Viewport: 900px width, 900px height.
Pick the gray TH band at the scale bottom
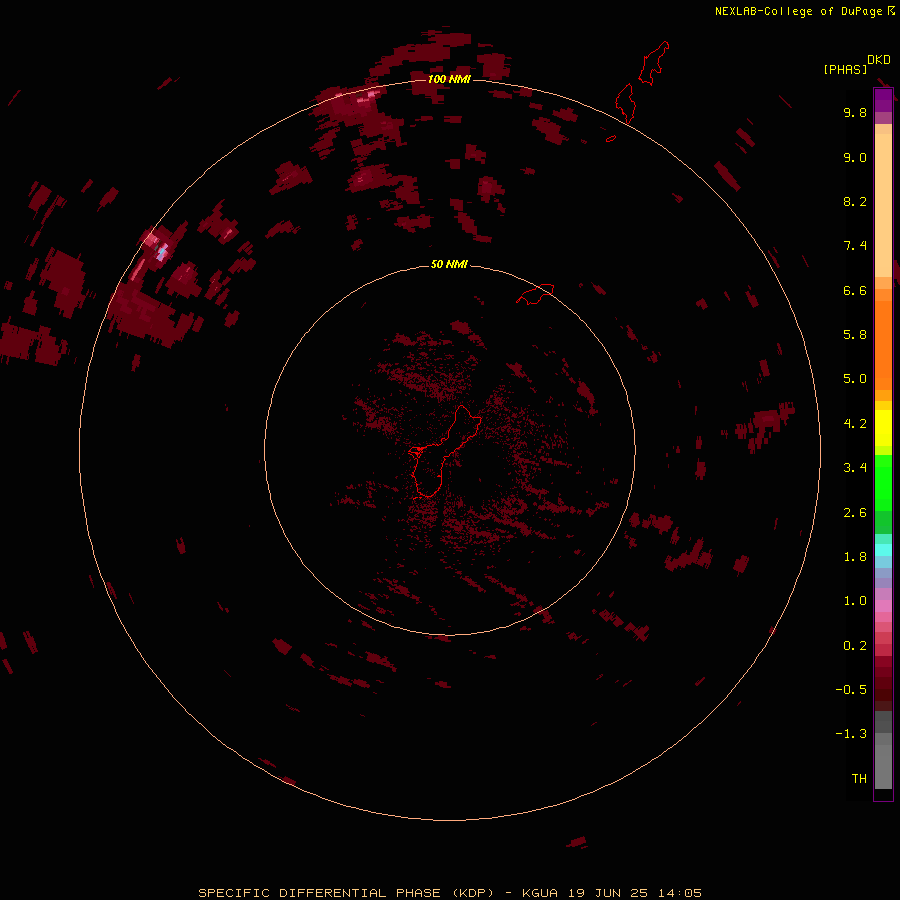click(x=883, y=766)
